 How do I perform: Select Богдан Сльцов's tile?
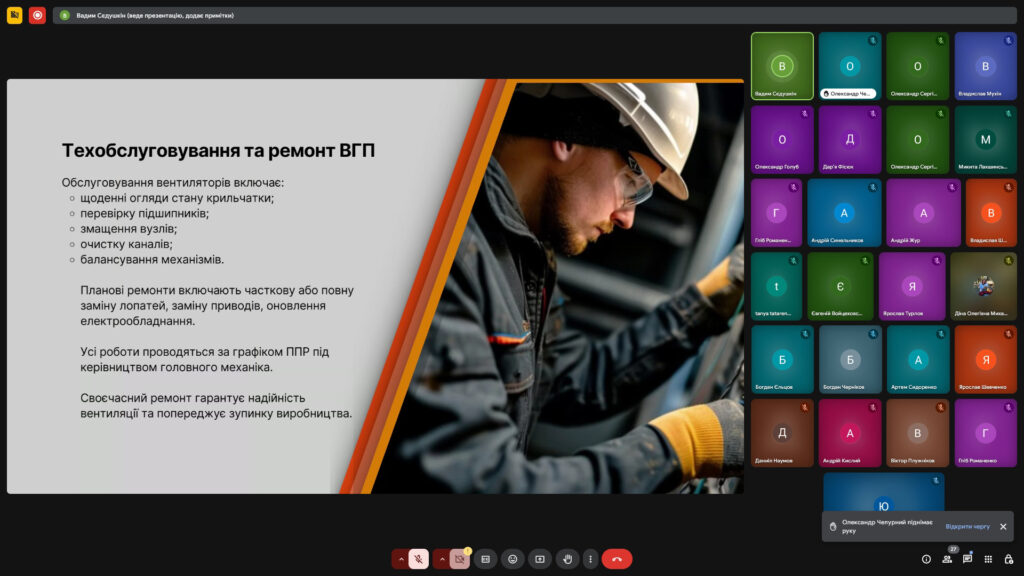point(782,360)
